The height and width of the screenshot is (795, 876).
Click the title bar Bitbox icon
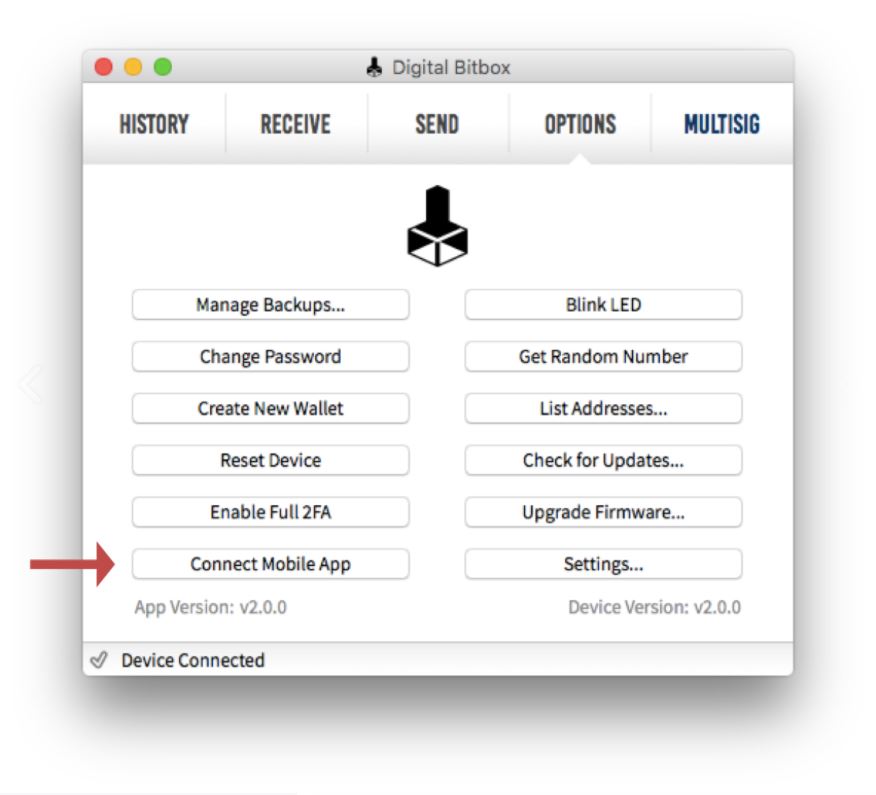point(374,67)
